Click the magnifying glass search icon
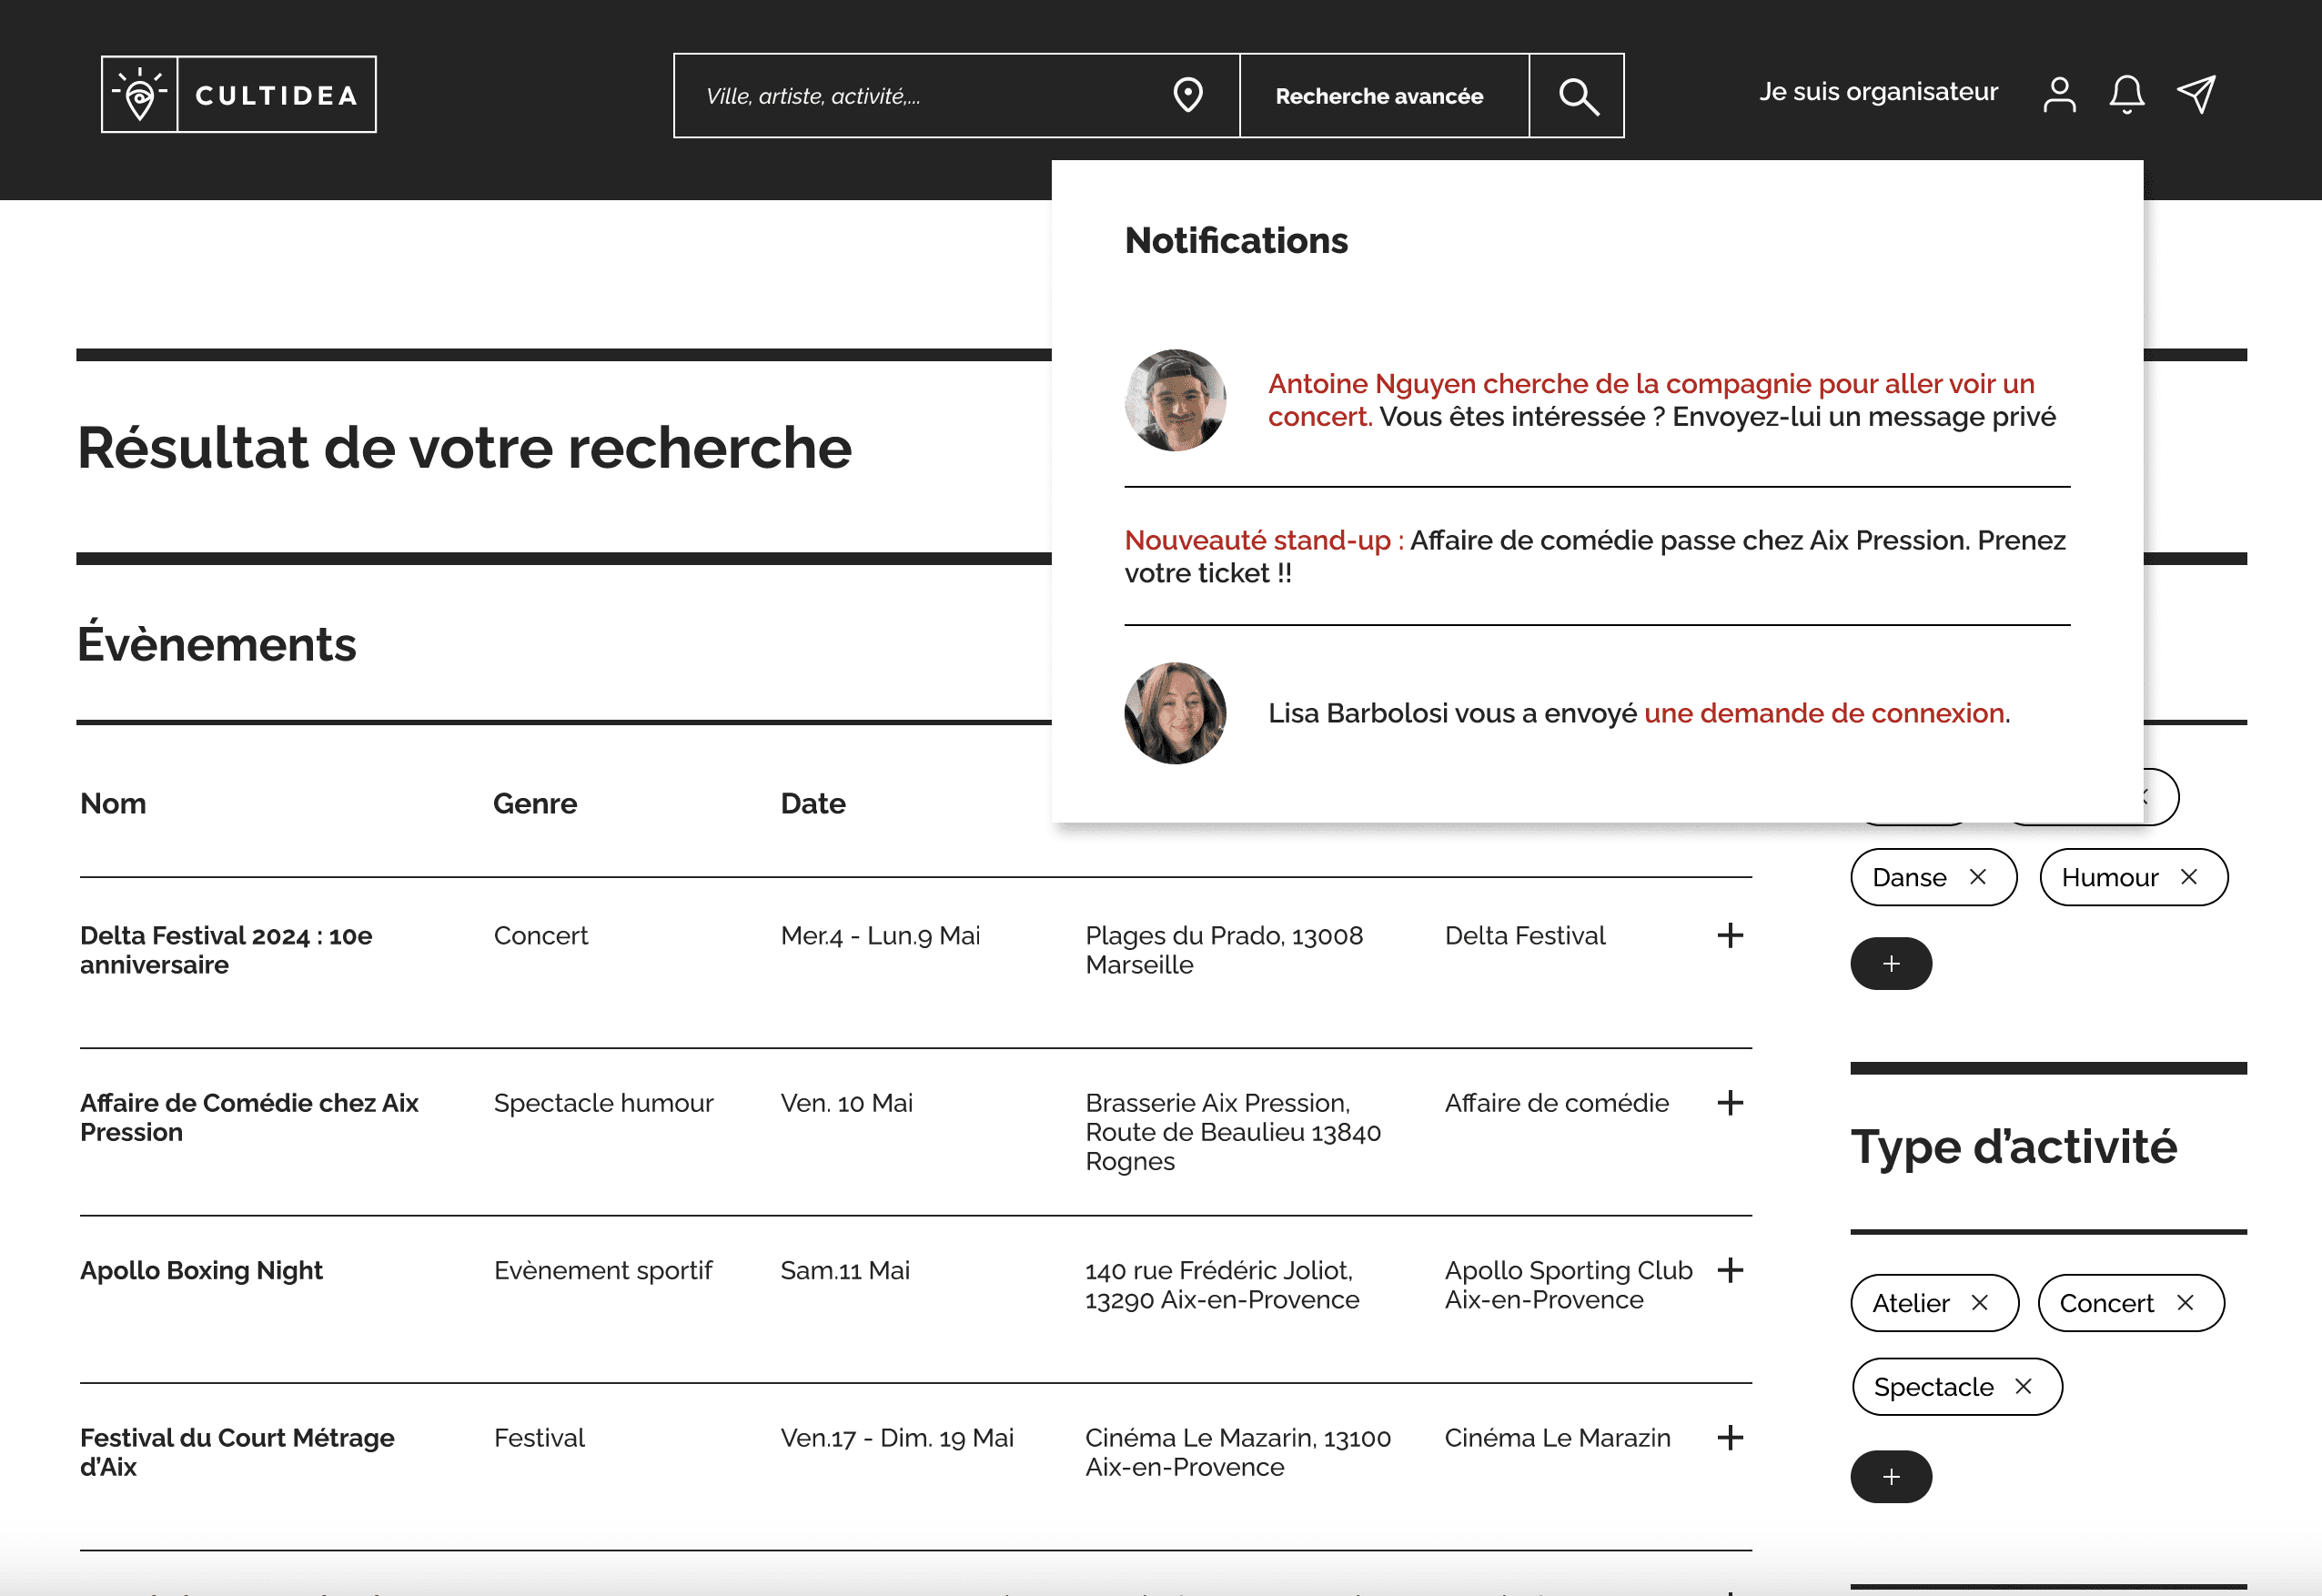Image resolution: width=2322 pixels, height=1596 pixels. [x=1577, y=96]
